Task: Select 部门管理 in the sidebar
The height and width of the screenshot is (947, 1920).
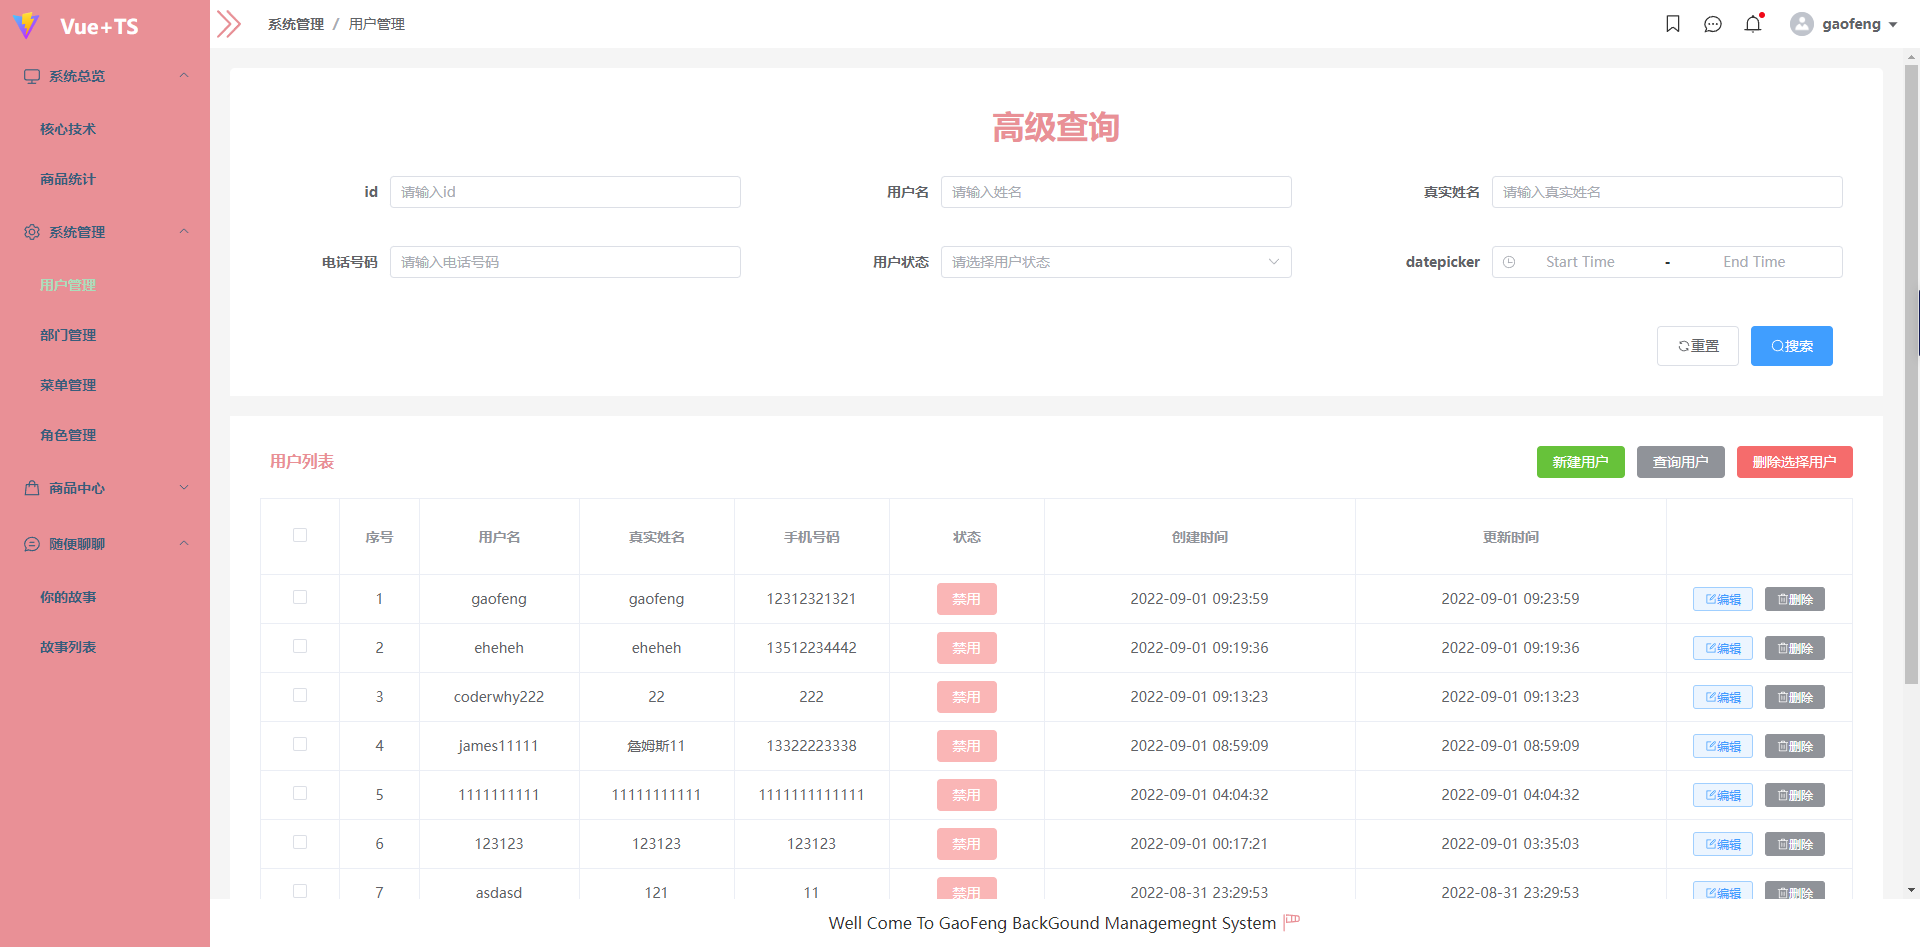Action: tap(67, 335)
